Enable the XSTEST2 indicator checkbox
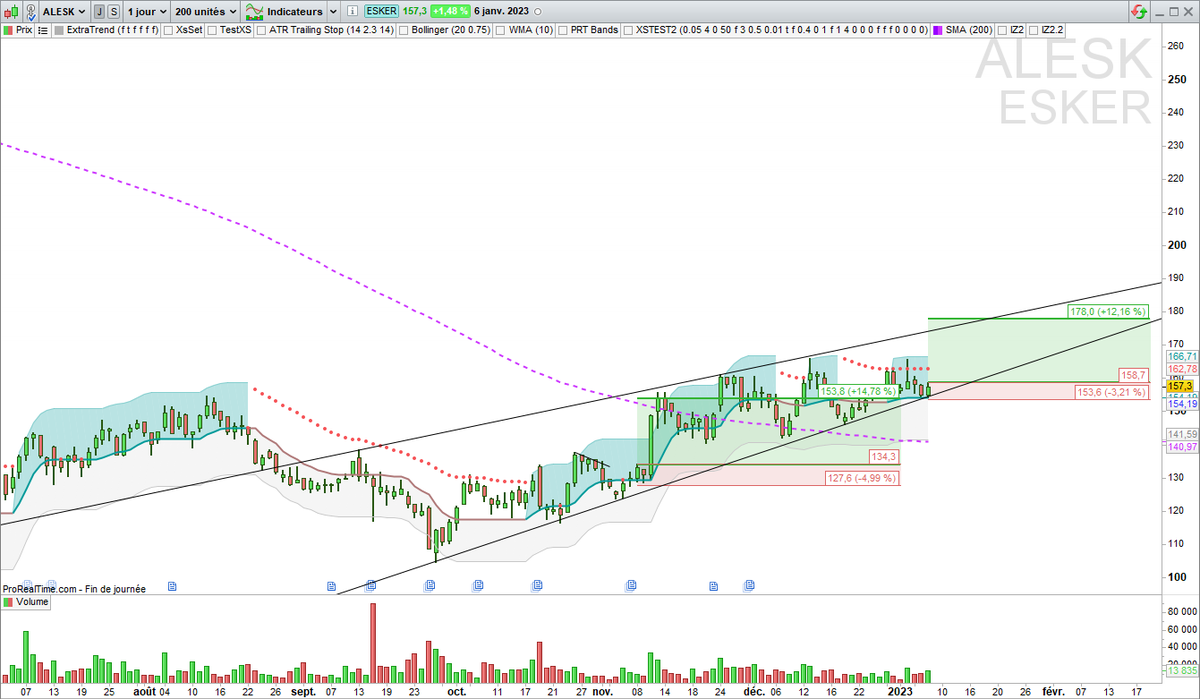This screenshot has width=1200, height=699. pyautogui.click(x=628, y=30)
